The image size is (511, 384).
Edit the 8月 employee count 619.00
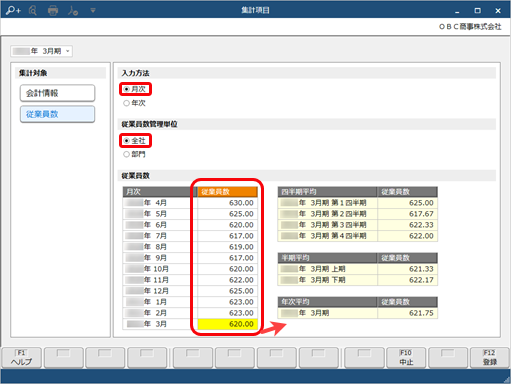[x=228, y=247]
